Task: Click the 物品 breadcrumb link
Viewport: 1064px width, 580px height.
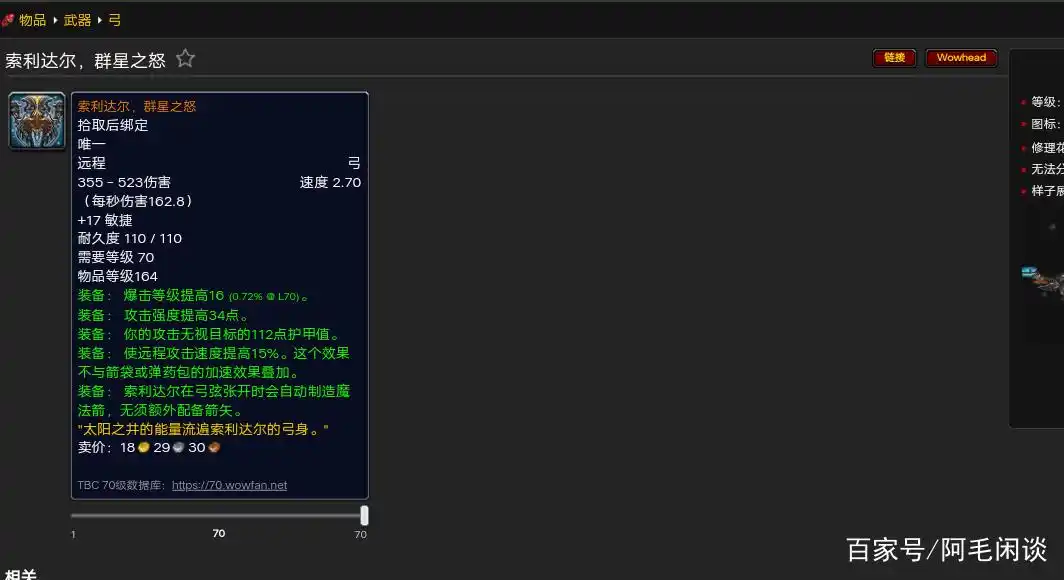Action: coord(32,20)
